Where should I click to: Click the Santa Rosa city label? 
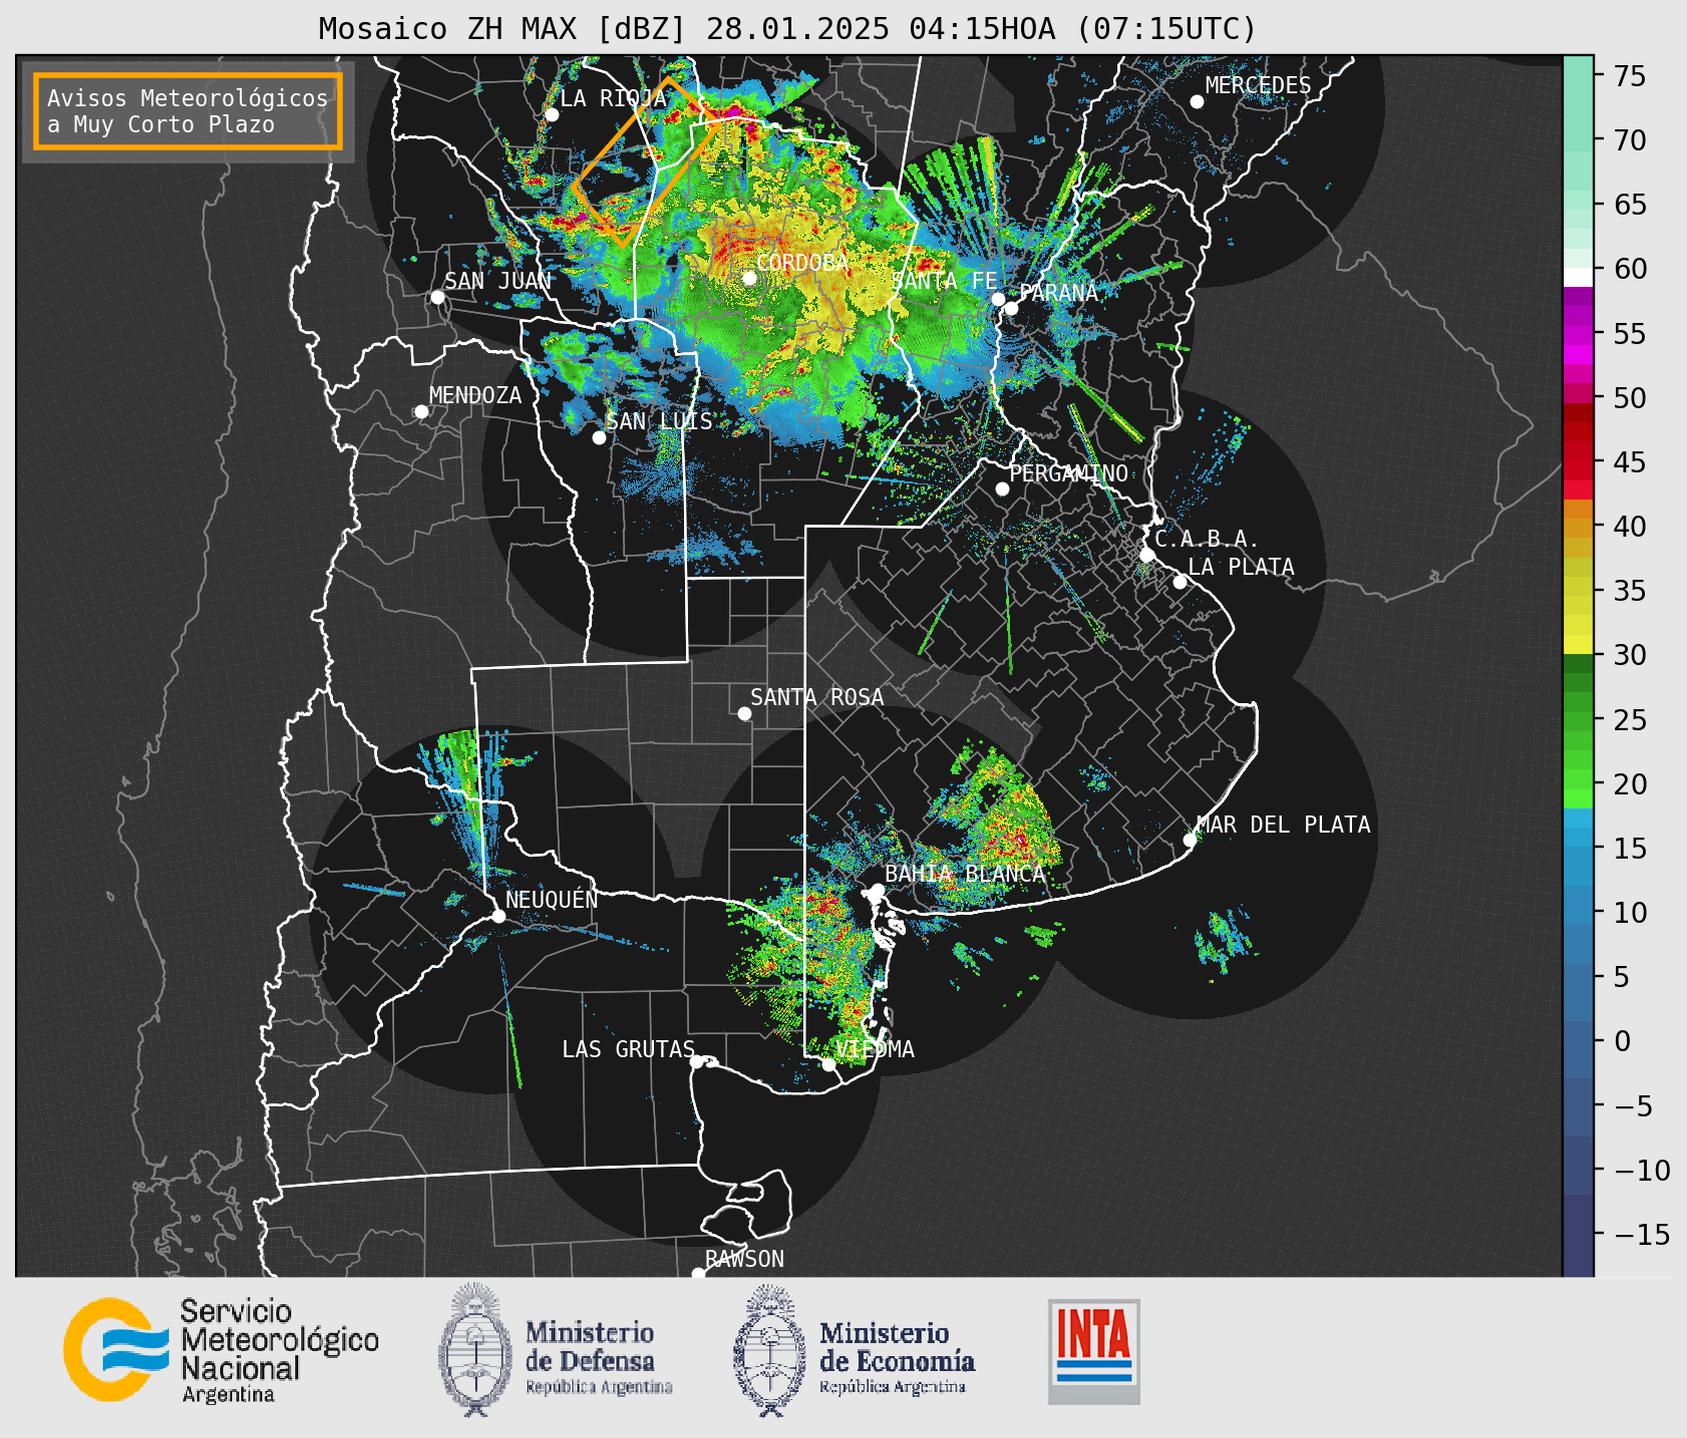817,697
